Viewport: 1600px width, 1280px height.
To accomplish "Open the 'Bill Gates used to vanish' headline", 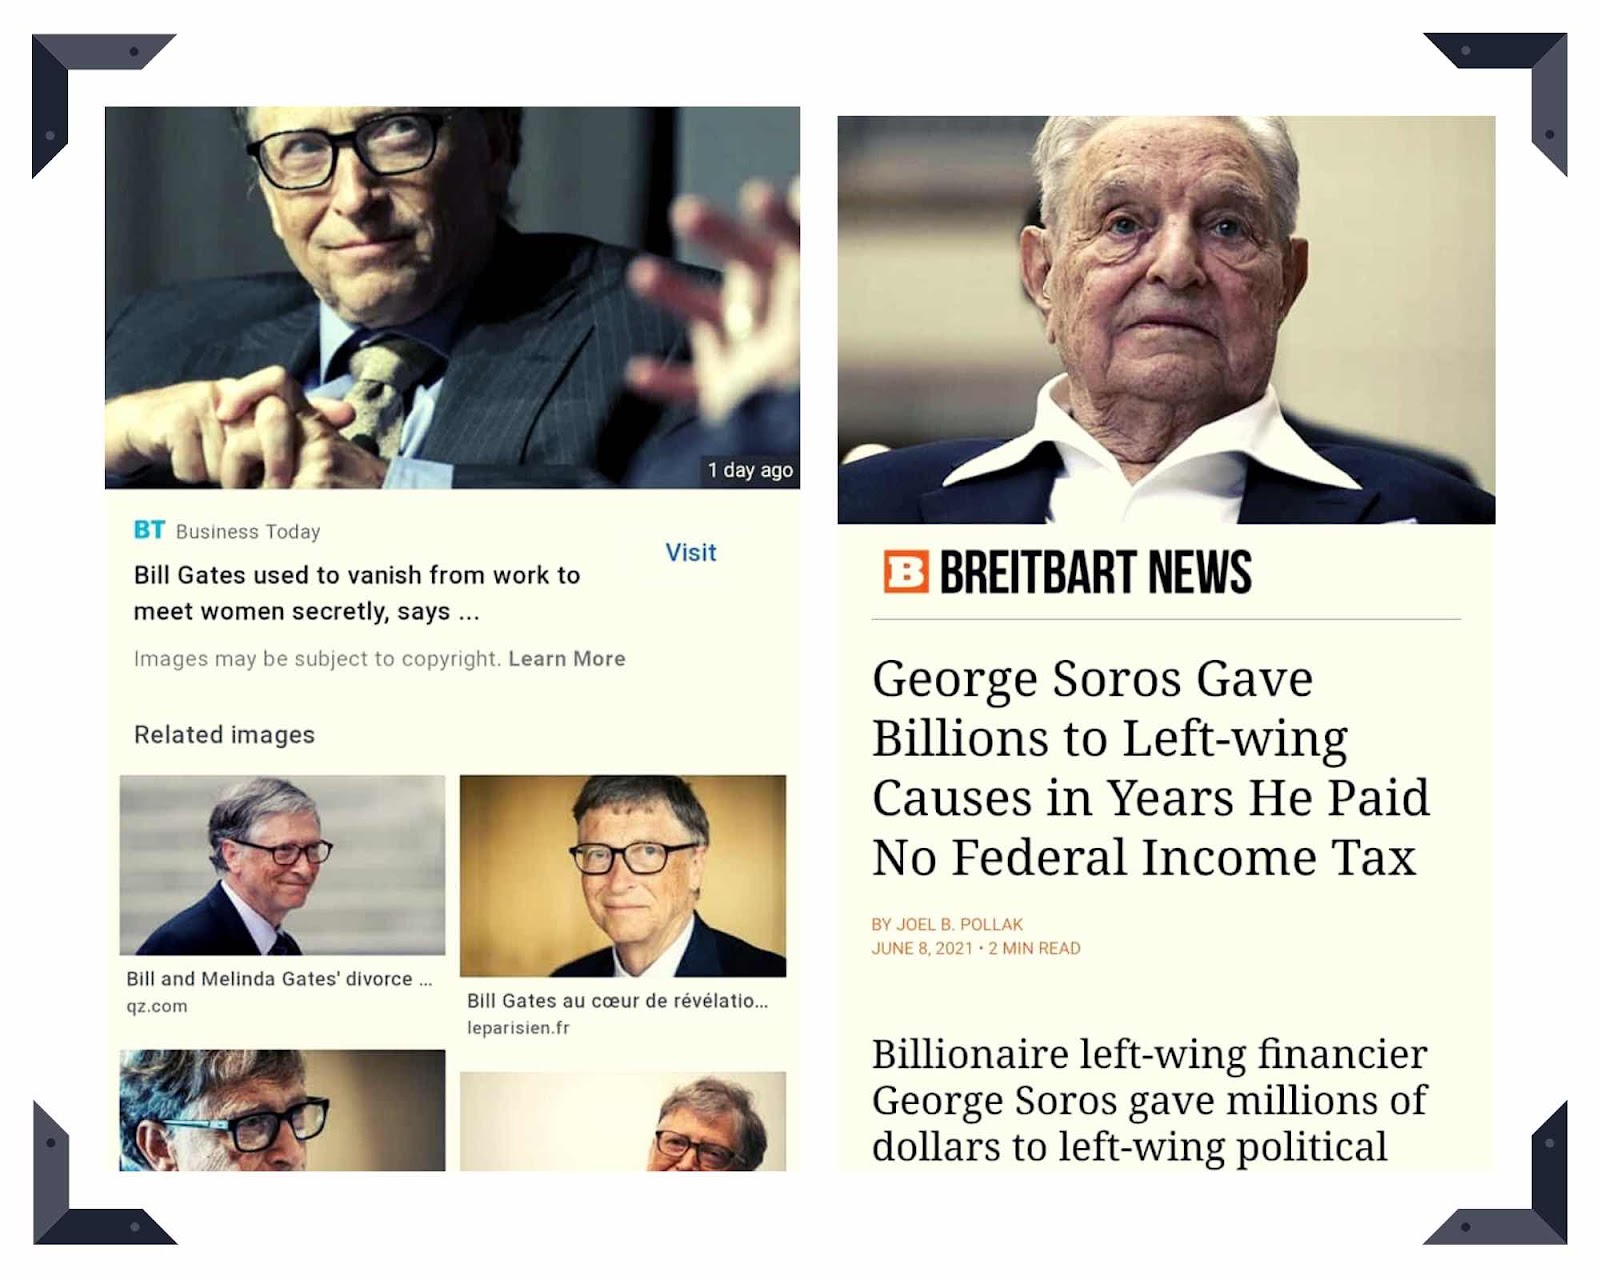I will (357, 593).
